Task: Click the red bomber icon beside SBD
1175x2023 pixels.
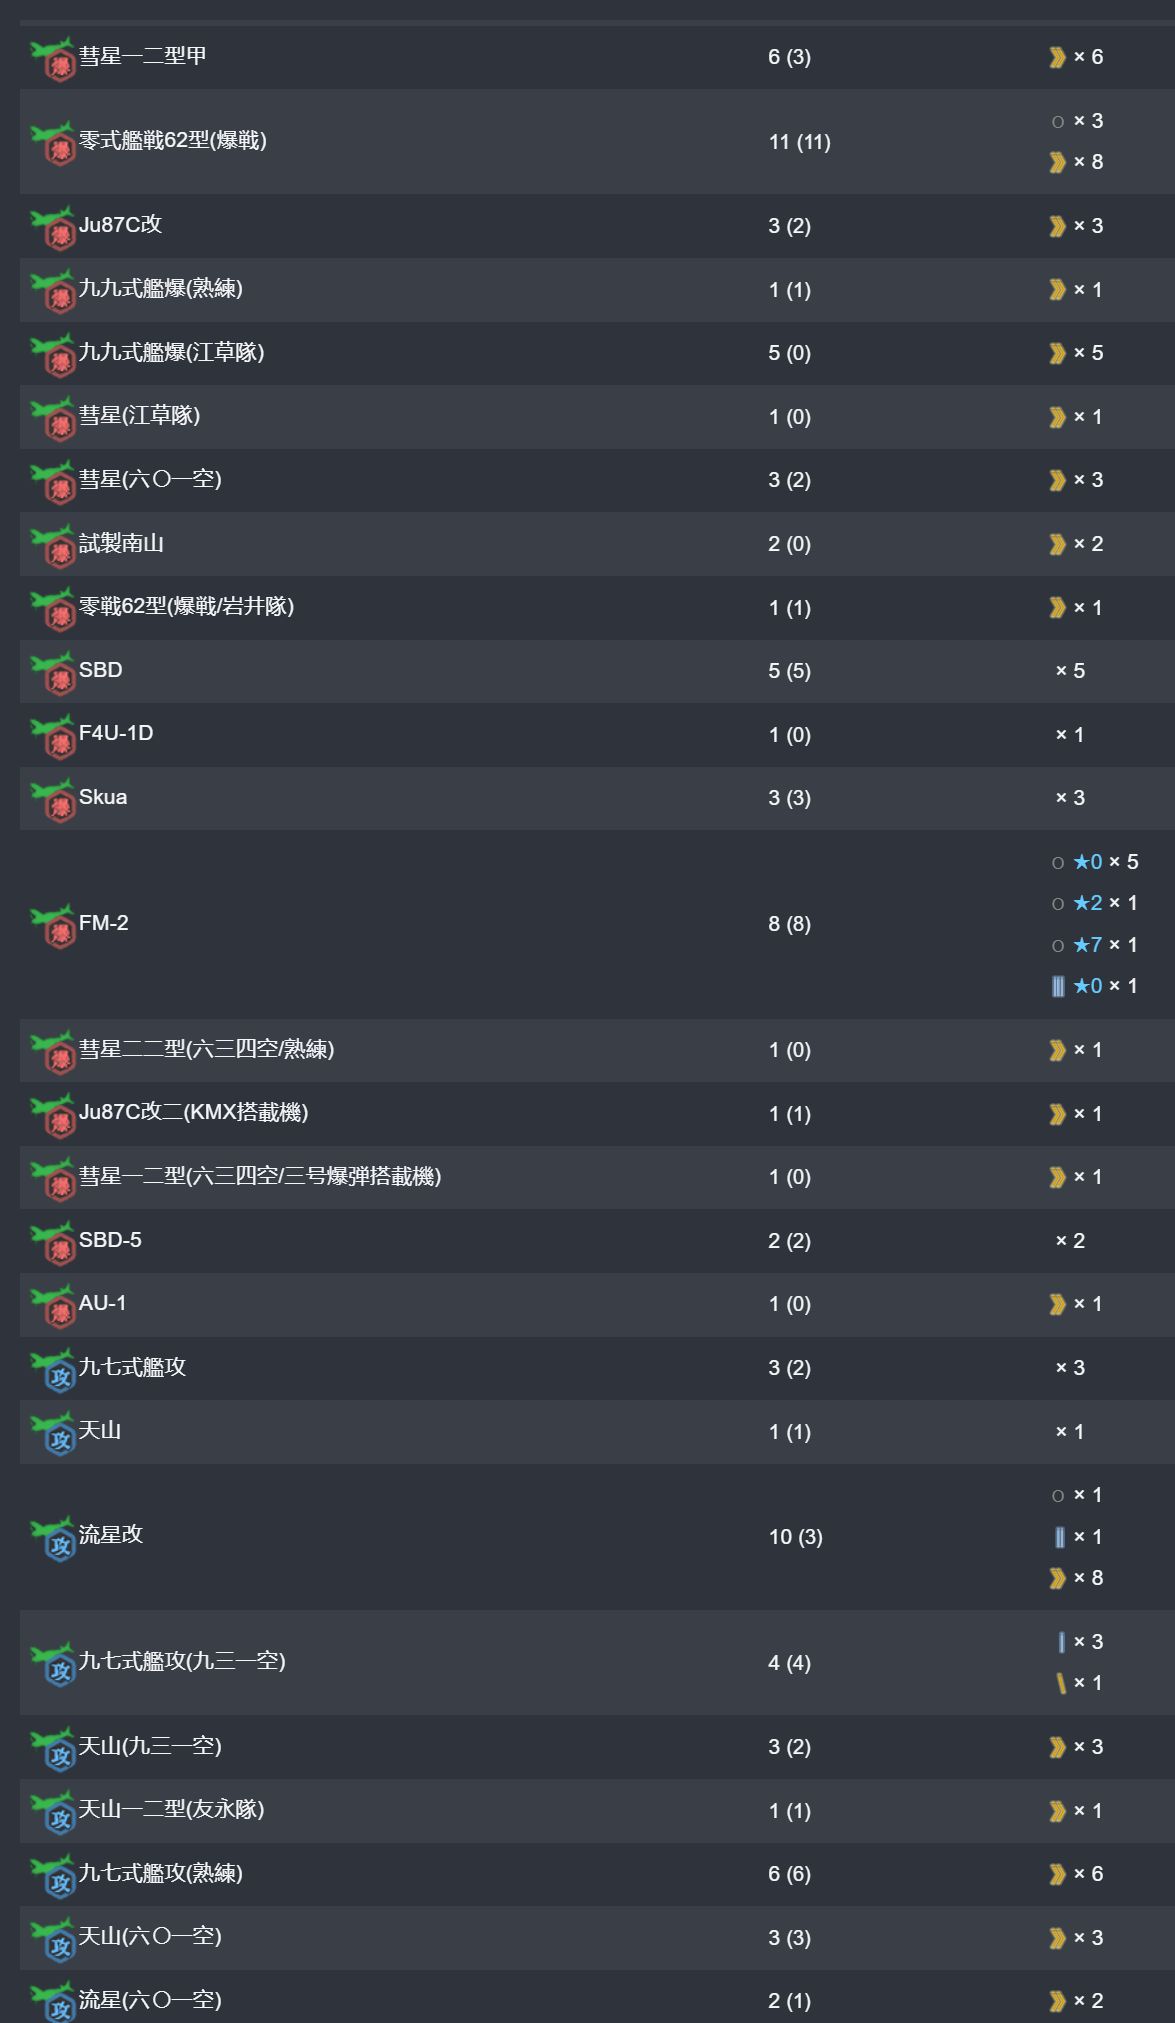Action: [x=53, y=673]
